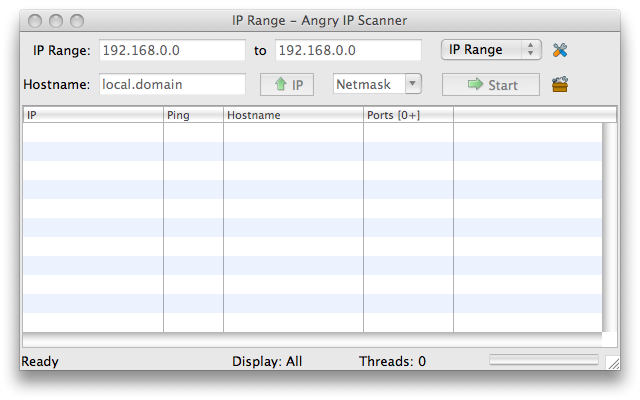Click the Hostname: label

(x=57, y=84)
